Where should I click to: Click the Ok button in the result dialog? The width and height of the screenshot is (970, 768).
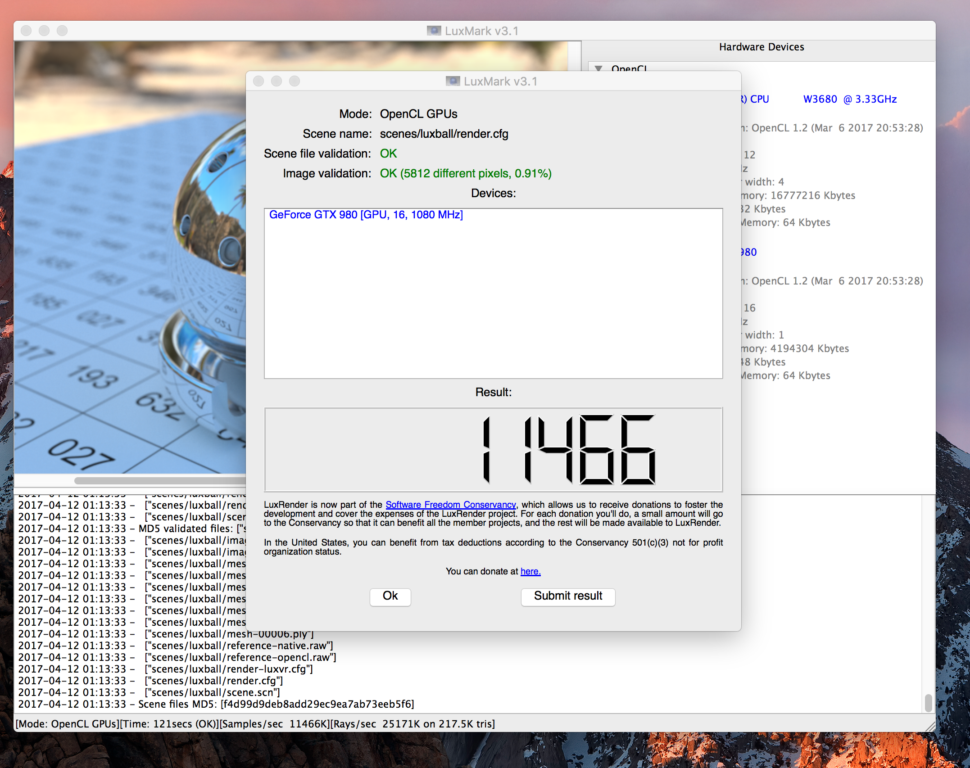click(390, 597)
